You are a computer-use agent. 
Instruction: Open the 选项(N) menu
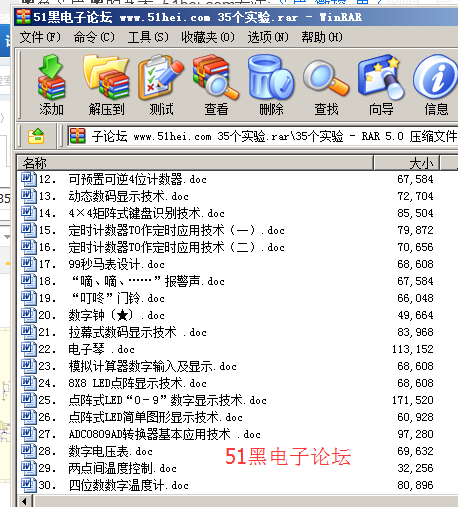[268, 37]
